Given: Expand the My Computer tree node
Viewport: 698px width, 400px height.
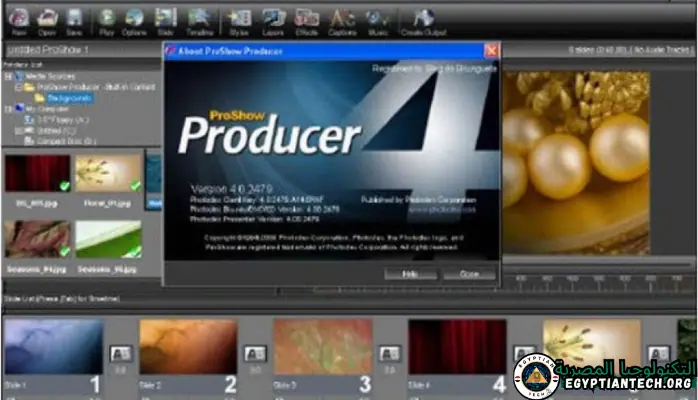Looking at the screenshot, I should 8,109.
